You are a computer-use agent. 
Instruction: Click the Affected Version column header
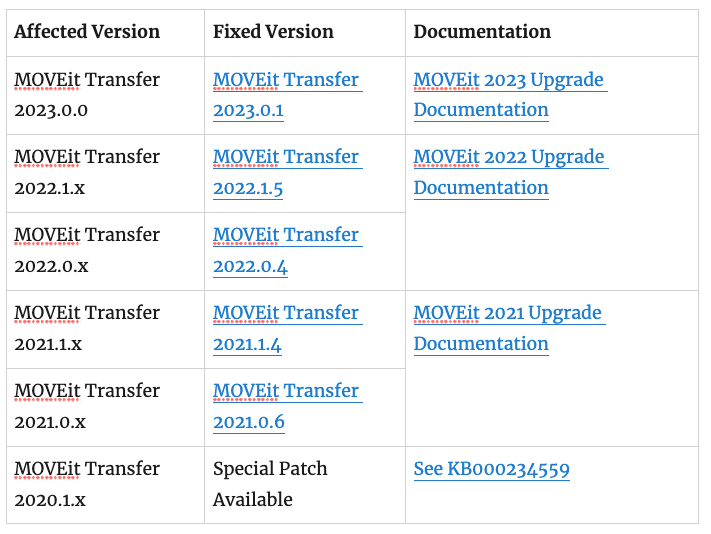tap(87, 32)
